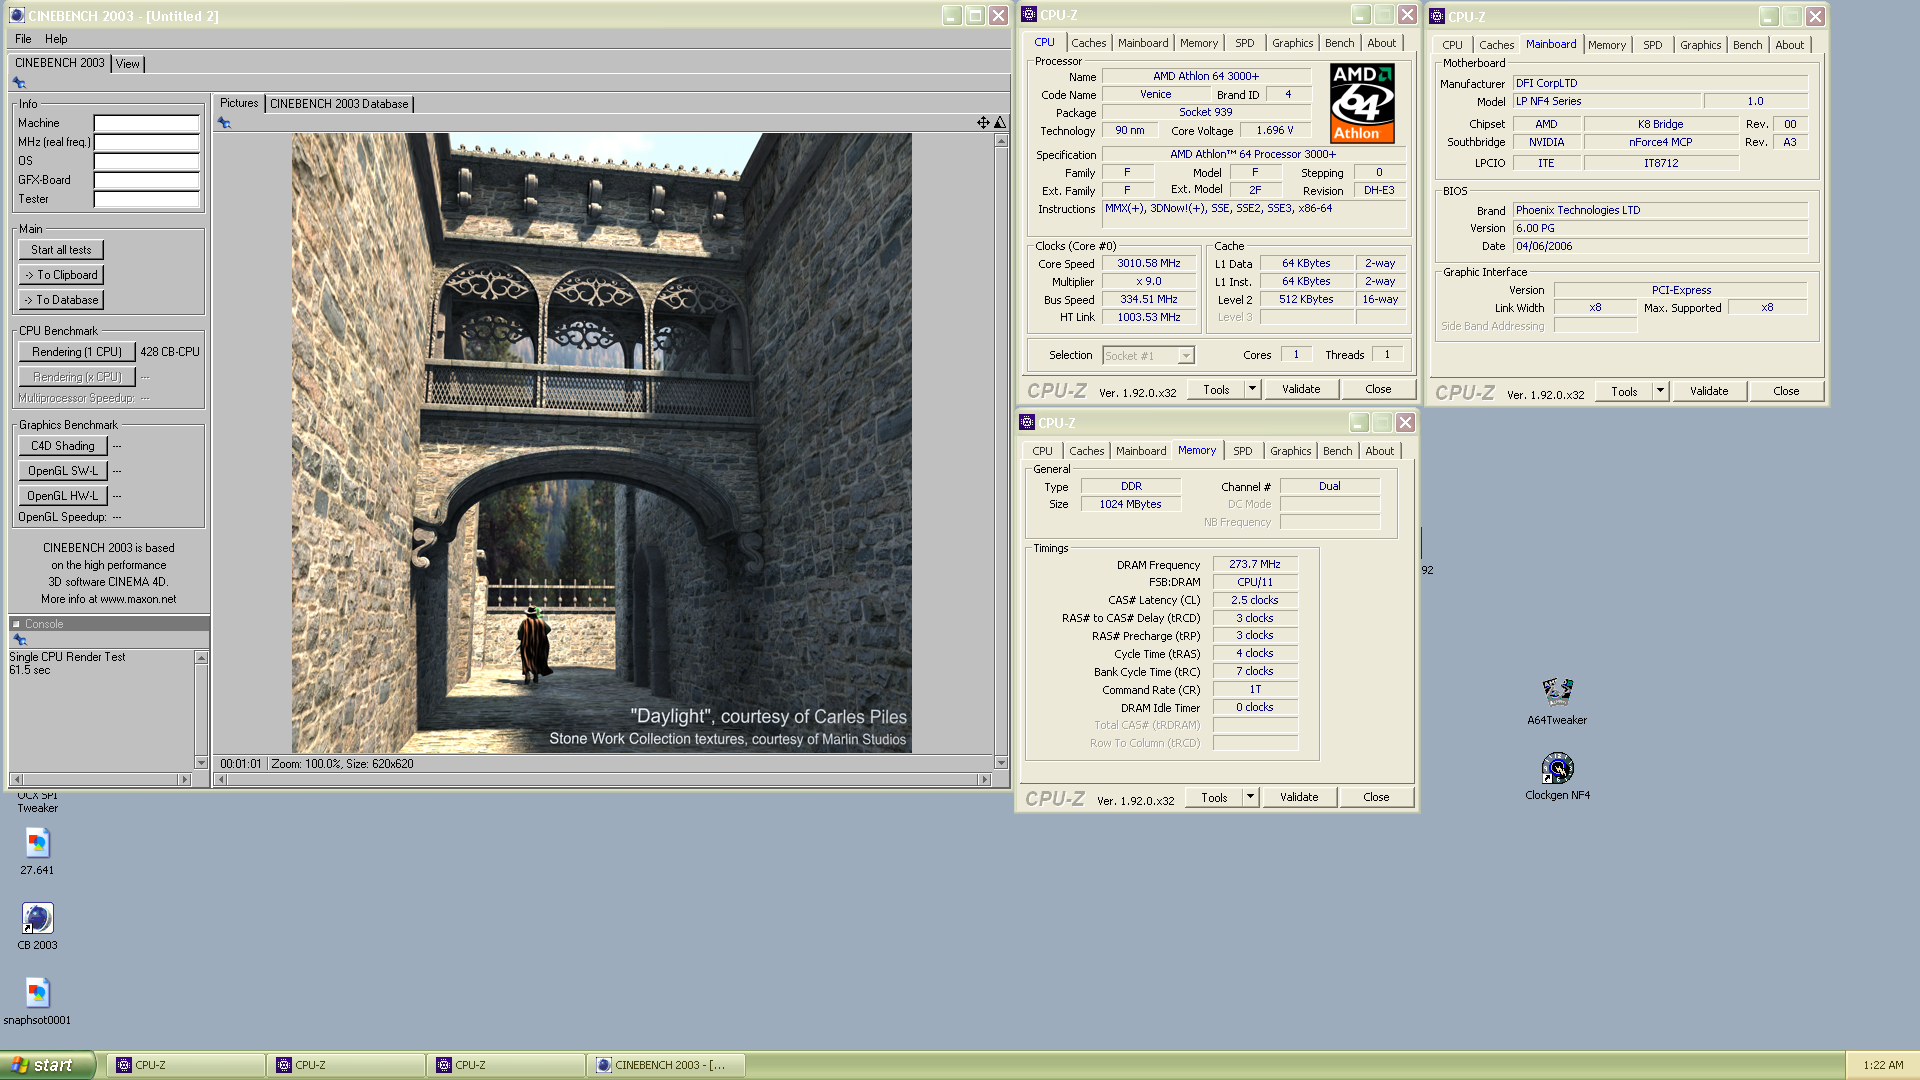Switch to the first CPU-Z taskbar button
Viewport: 1920px width, 1080px height.
tap(187, 1065)
